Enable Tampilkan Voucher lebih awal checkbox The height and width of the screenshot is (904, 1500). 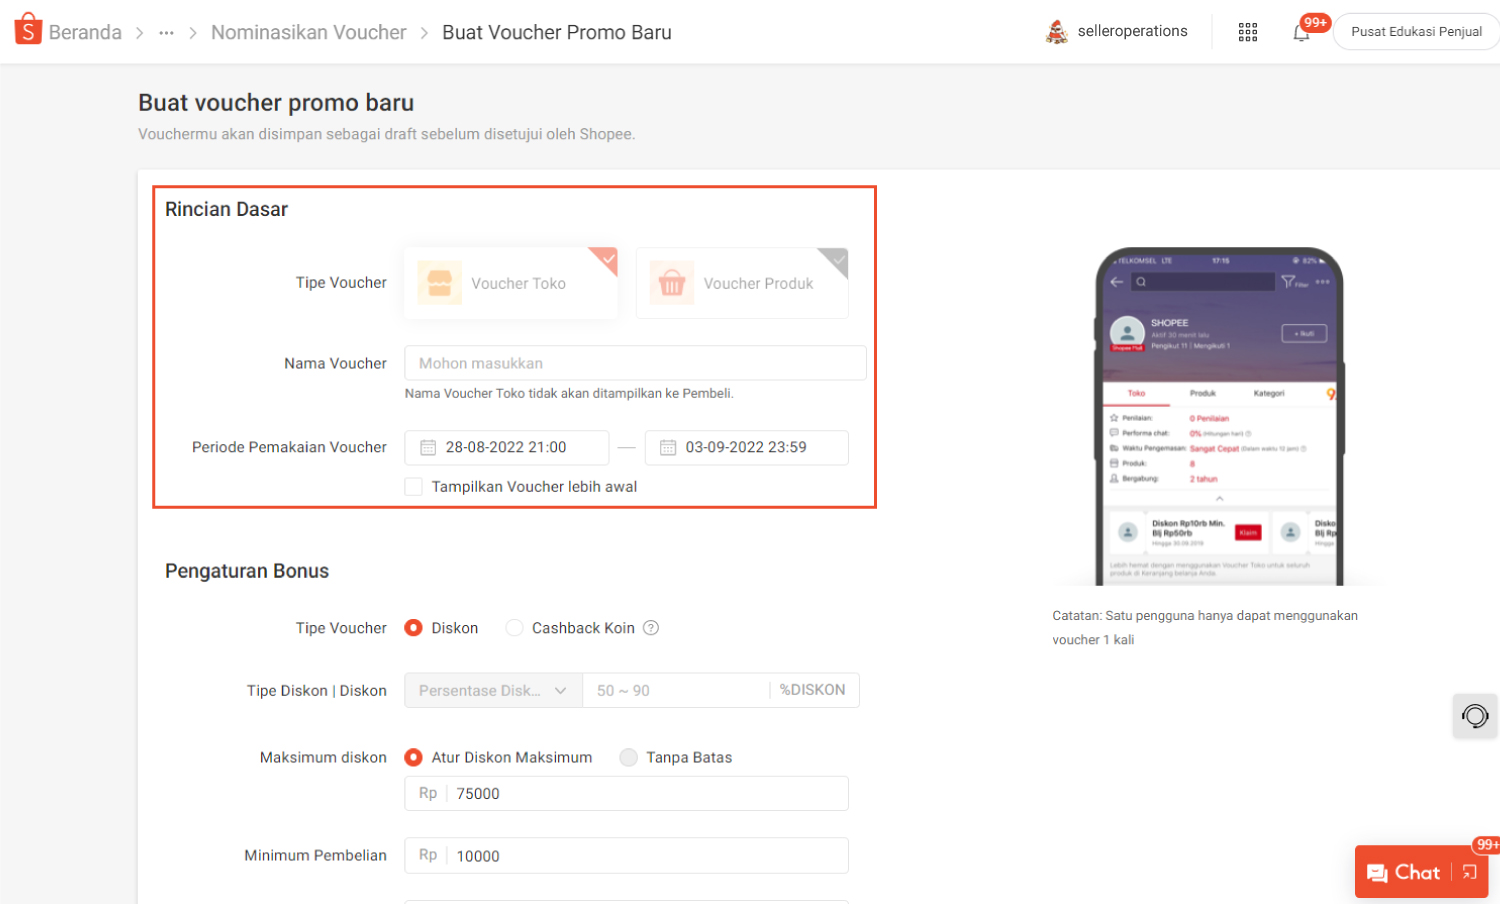coord(413,487)
